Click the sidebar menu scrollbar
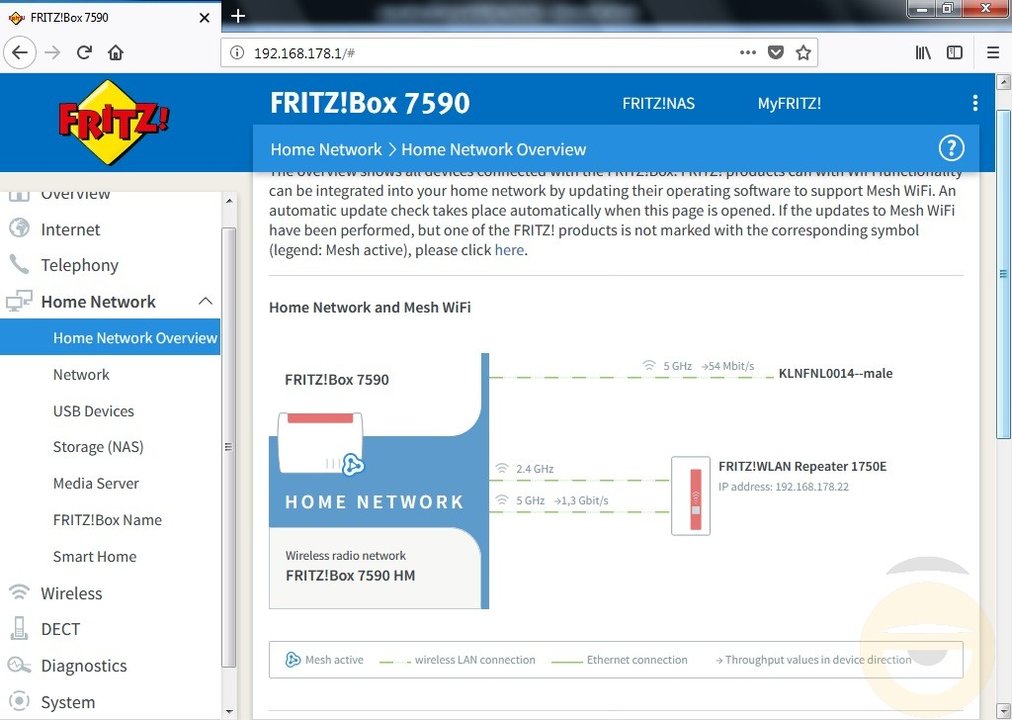The image size is (1012, 720). [228, 446]
